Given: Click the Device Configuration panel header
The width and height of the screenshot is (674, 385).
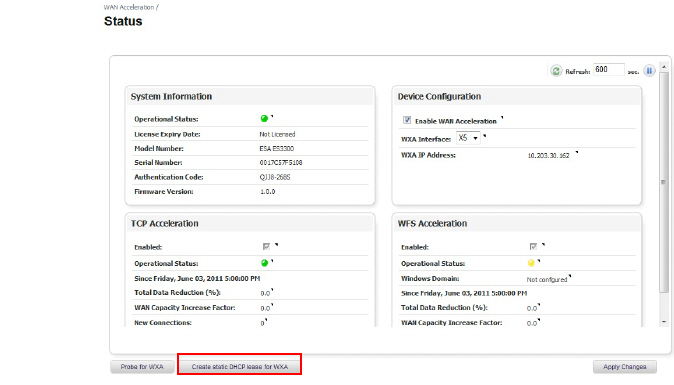Looking at the screenshot, I should click(517, 96).
